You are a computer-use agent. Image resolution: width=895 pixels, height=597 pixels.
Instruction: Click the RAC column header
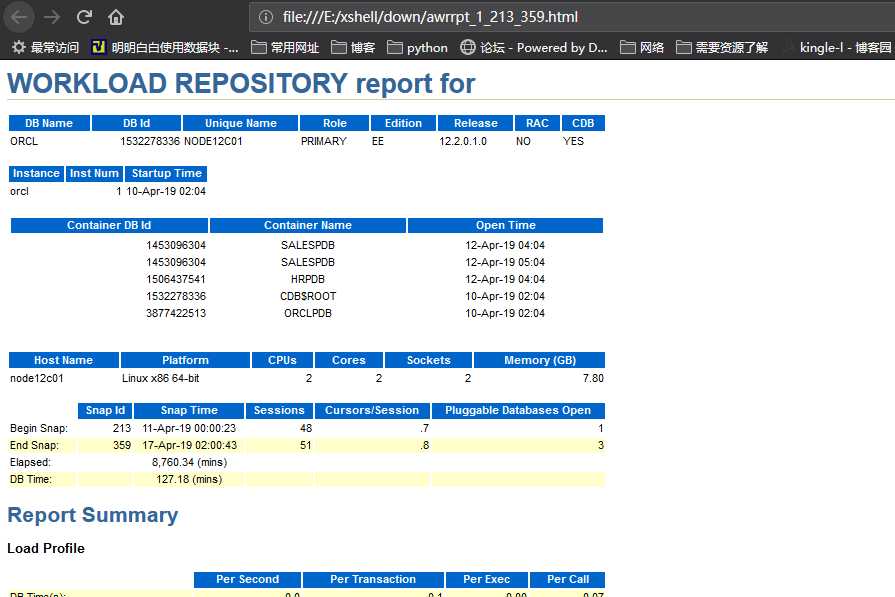click(537, 123)
